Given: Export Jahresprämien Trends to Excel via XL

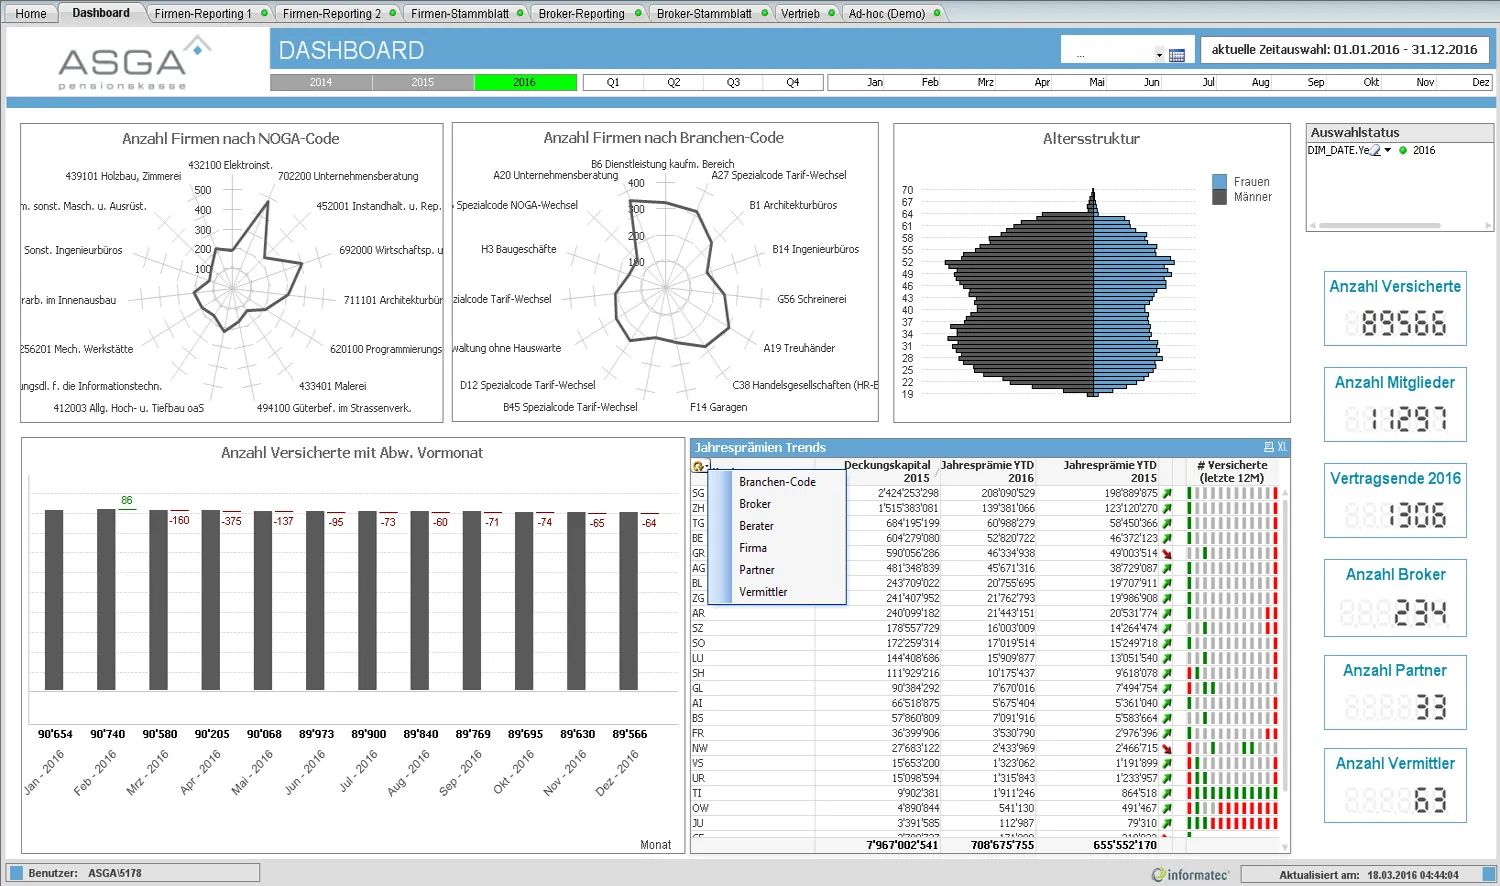Looking at the screenshot, I should pos(1282,447).
